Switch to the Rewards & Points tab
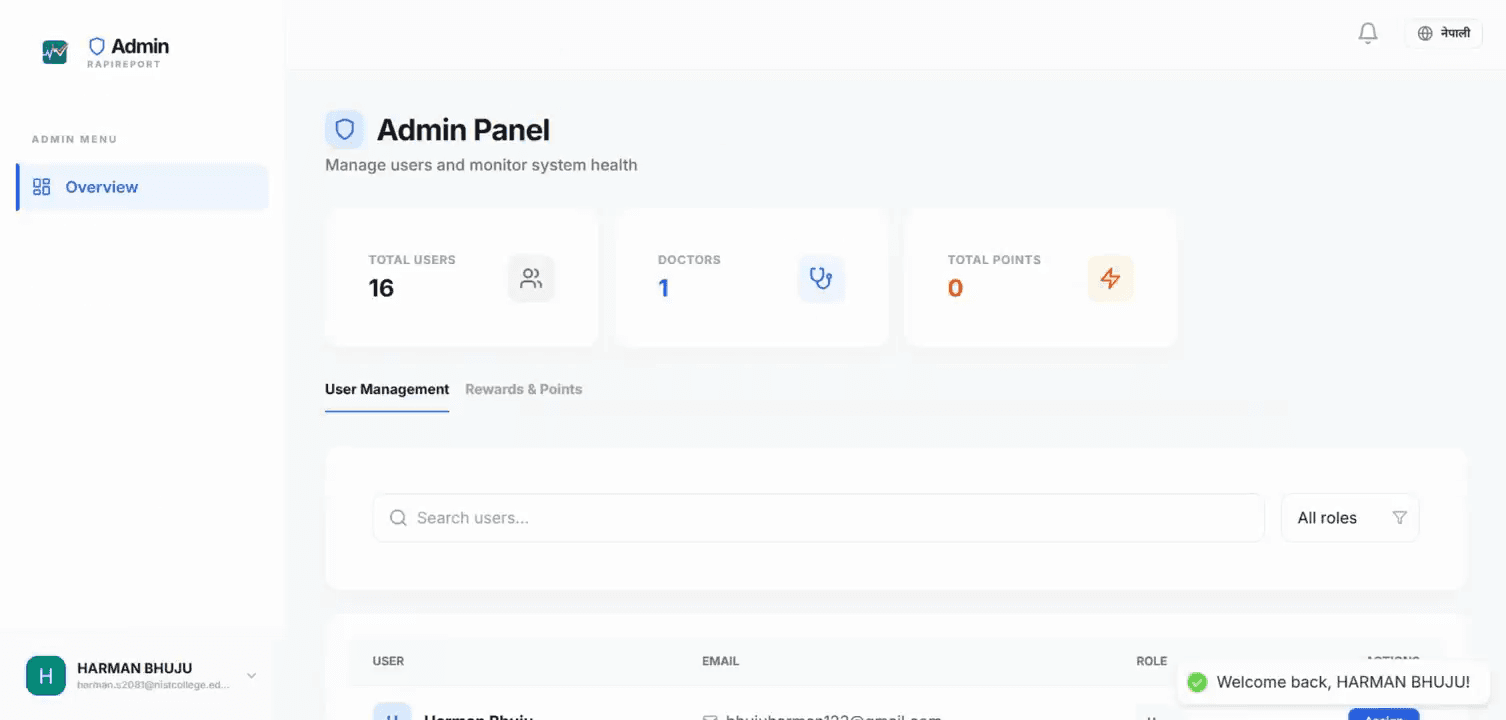 [x=523, y=389]
